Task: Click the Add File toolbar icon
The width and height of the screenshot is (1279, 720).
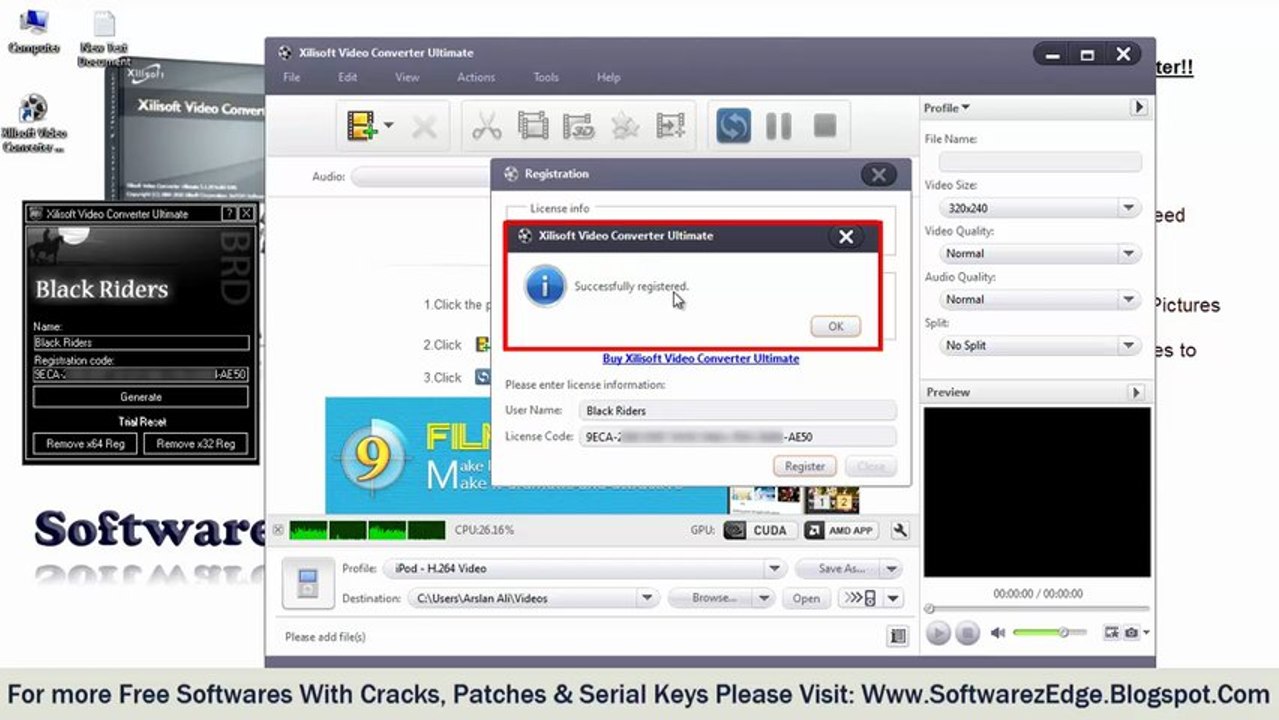Action: click(361, 126)
